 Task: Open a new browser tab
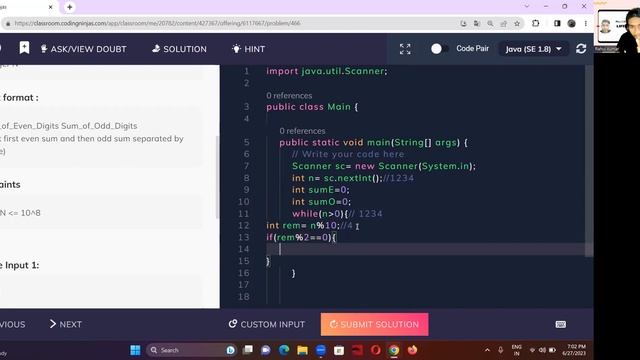tap(69, 7)
